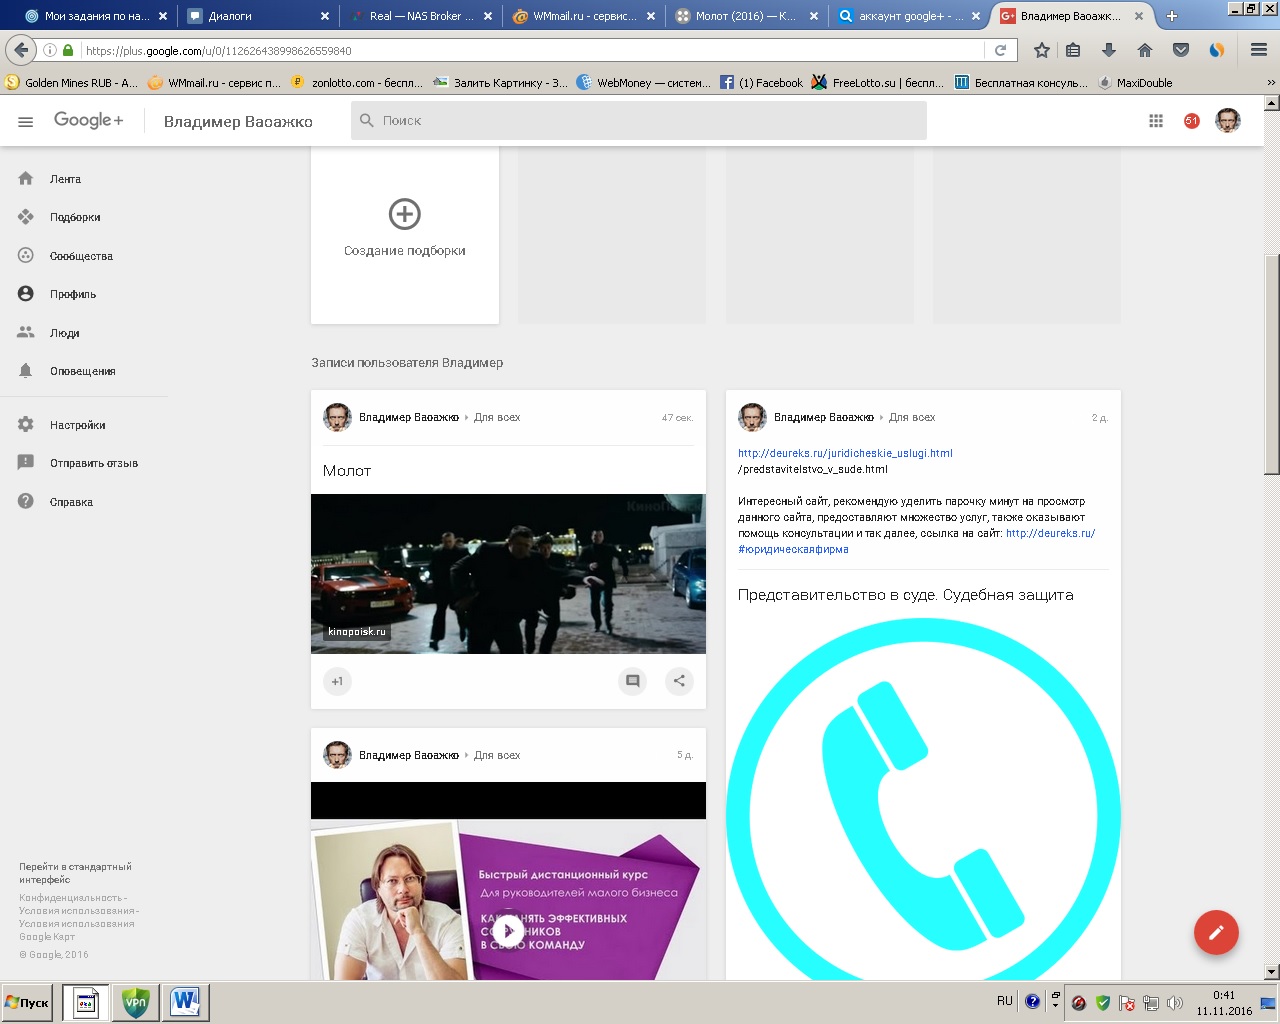Click the Google+ logo
The width and height of the screenshot is (1280, 1024).
[x=89, y=120]
